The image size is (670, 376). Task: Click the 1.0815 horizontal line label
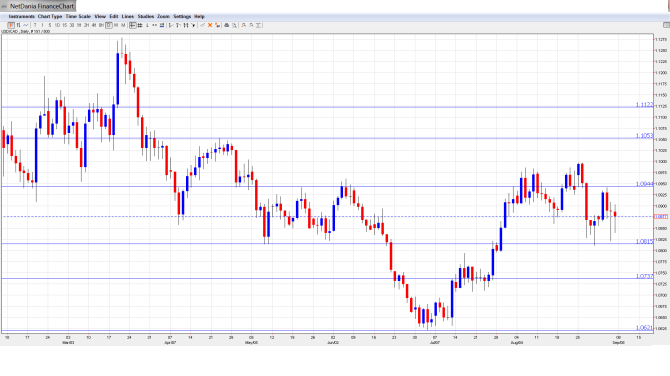(x=644, y=241)
